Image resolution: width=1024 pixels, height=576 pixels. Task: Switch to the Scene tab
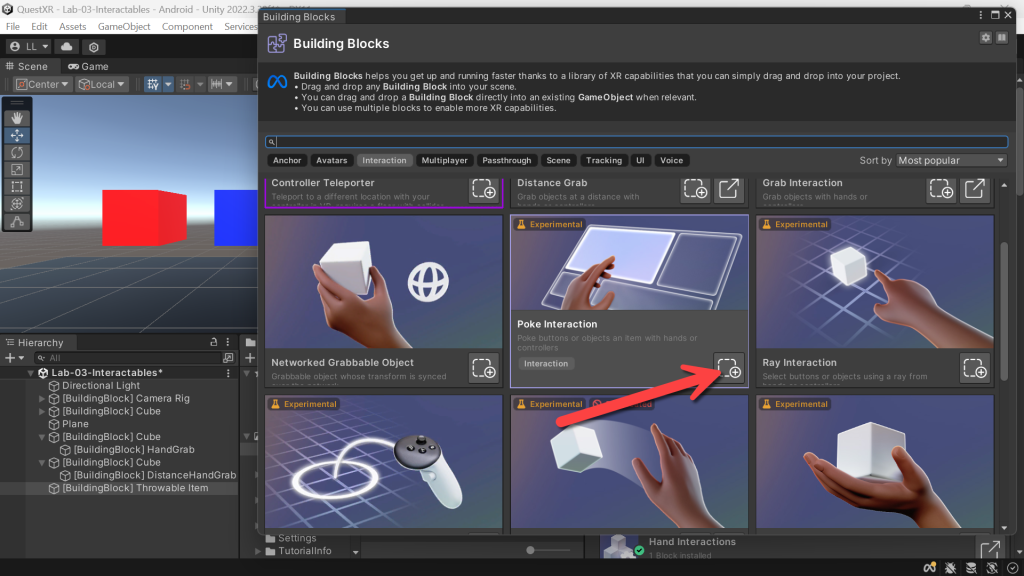(27, 67)
